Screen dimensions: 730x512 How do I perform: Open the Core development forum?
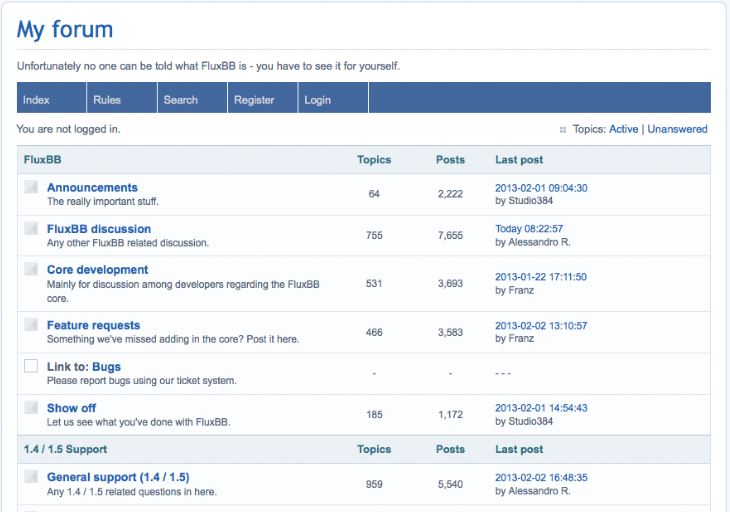(97, 270)
